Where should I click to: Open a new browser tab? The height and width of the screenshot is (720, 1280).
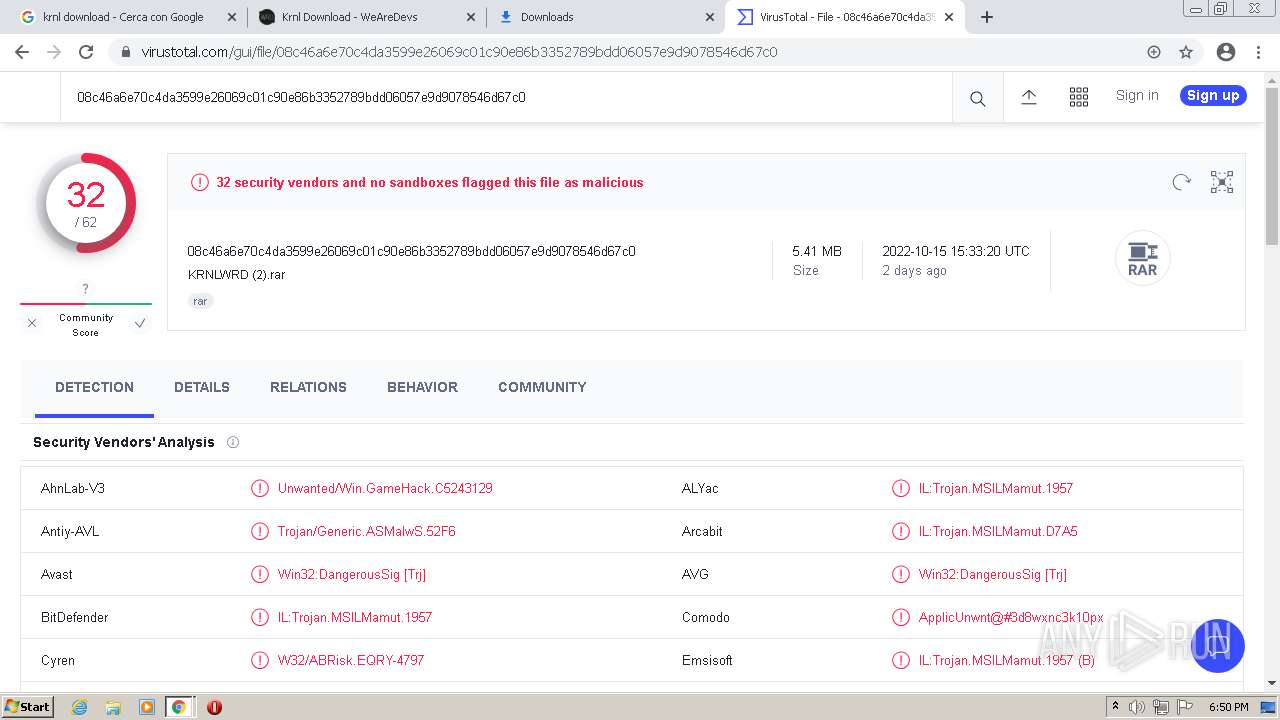[987, 17]
